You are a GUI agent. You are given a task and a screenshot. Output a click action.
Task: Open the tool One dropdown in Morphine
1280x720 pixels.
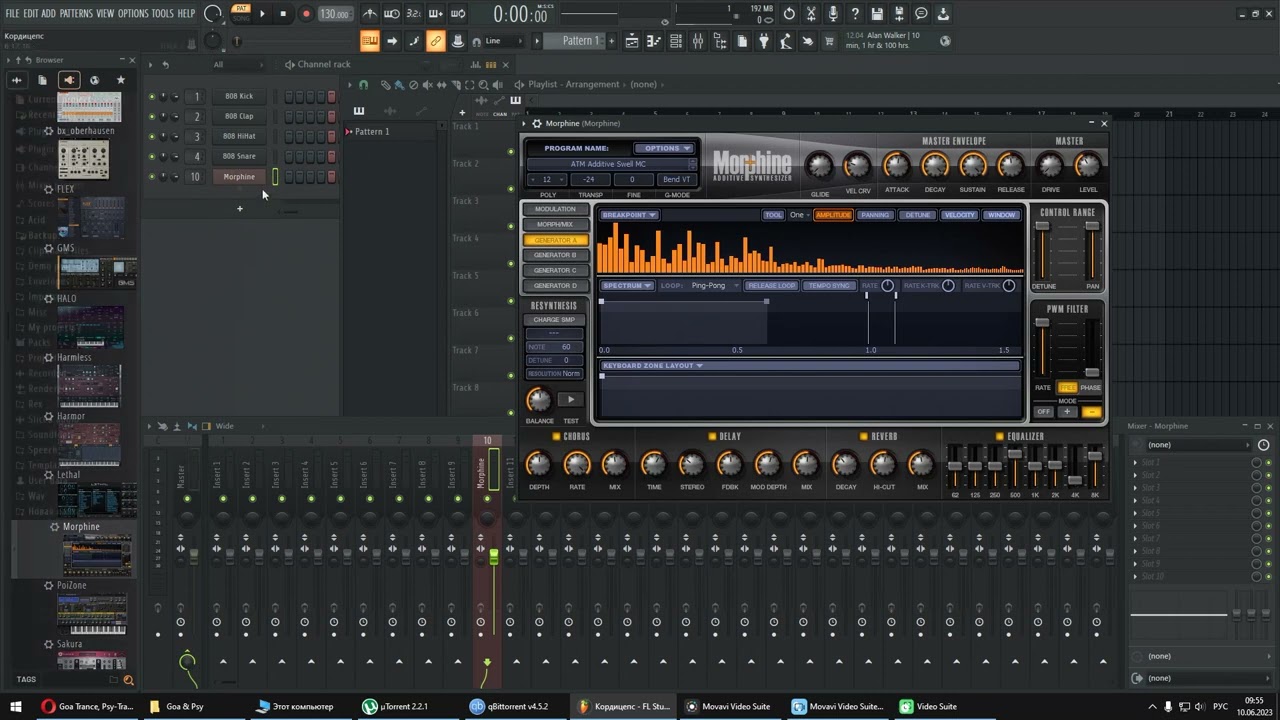tap(799, 215)
